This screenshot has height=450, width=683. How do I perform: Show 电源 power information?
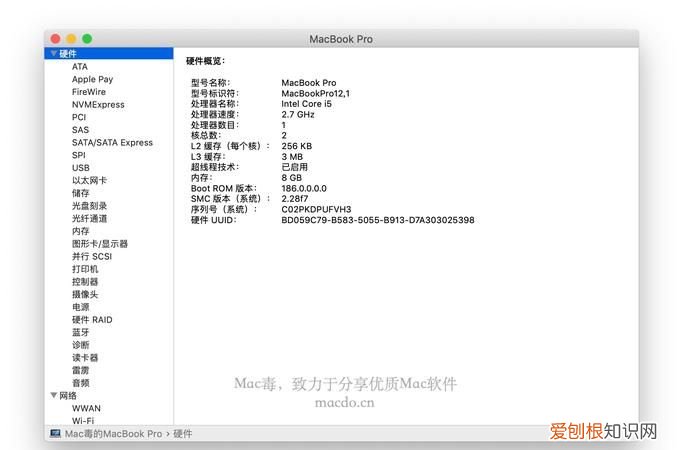[81, 307]
